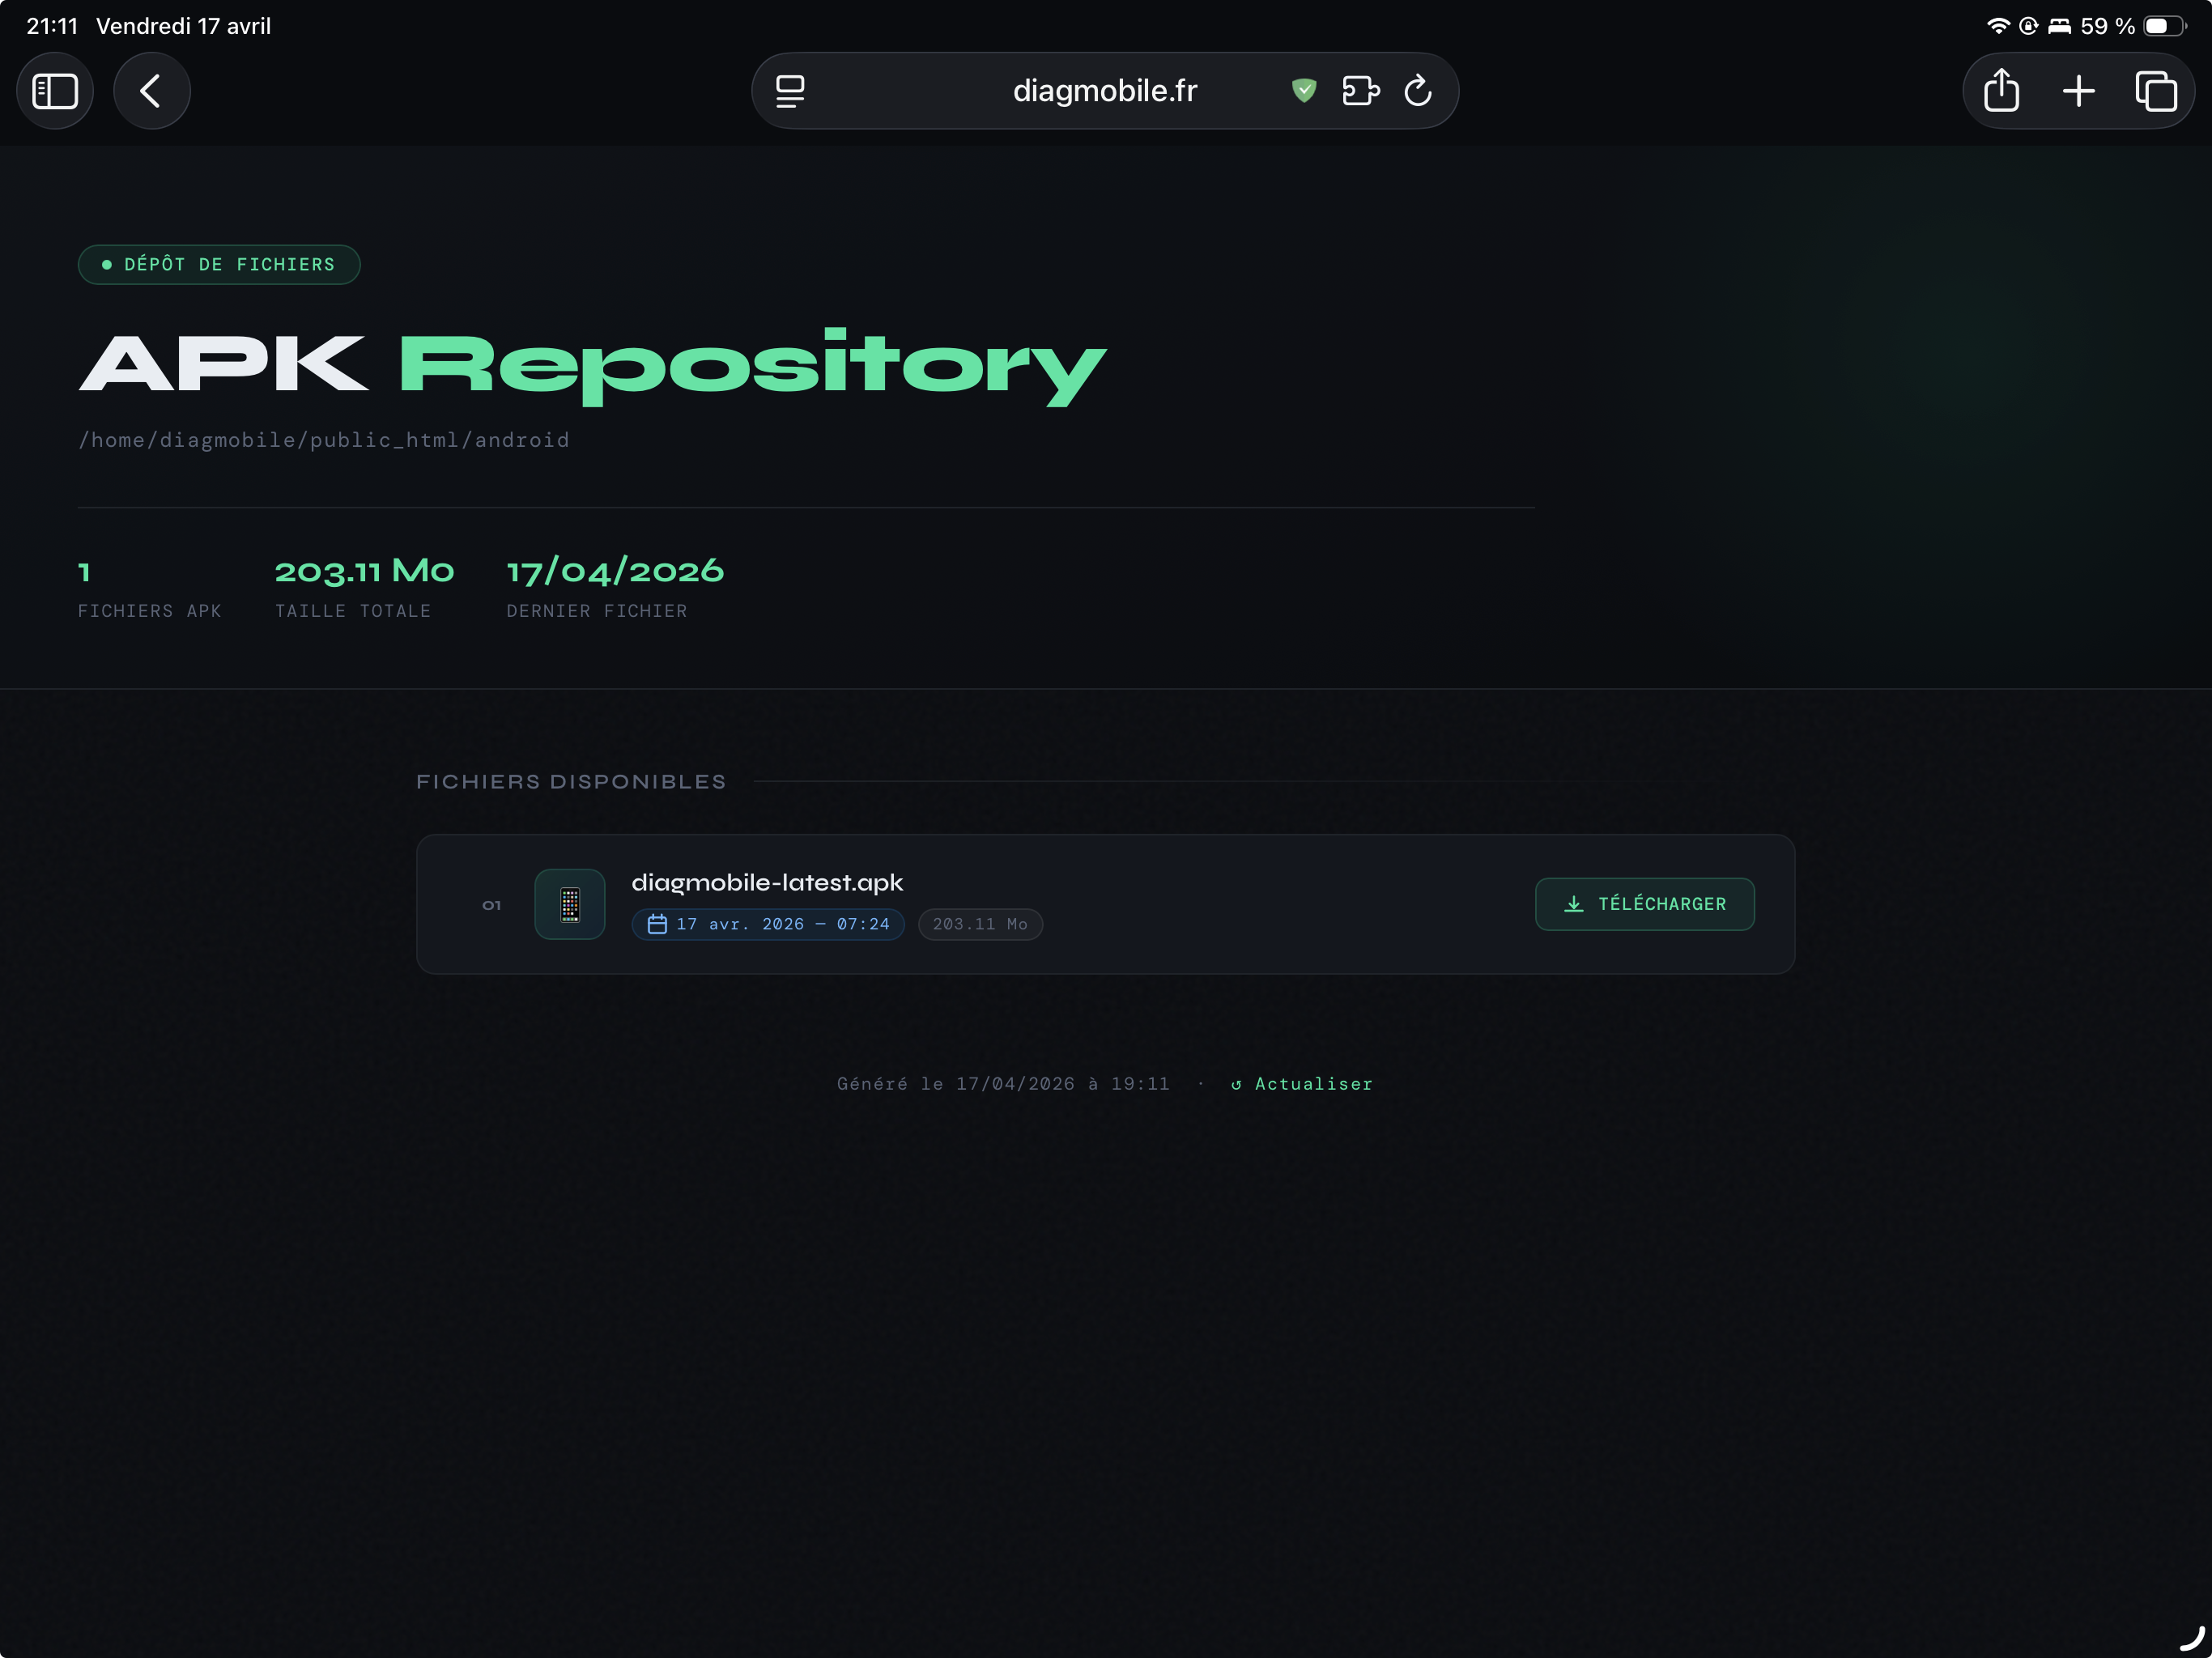Image resolution: width=2212 pixels, height=1658 pixels.
Task: Click the 203.11 Mo file size chip
Action: click(x=980, y=924)
